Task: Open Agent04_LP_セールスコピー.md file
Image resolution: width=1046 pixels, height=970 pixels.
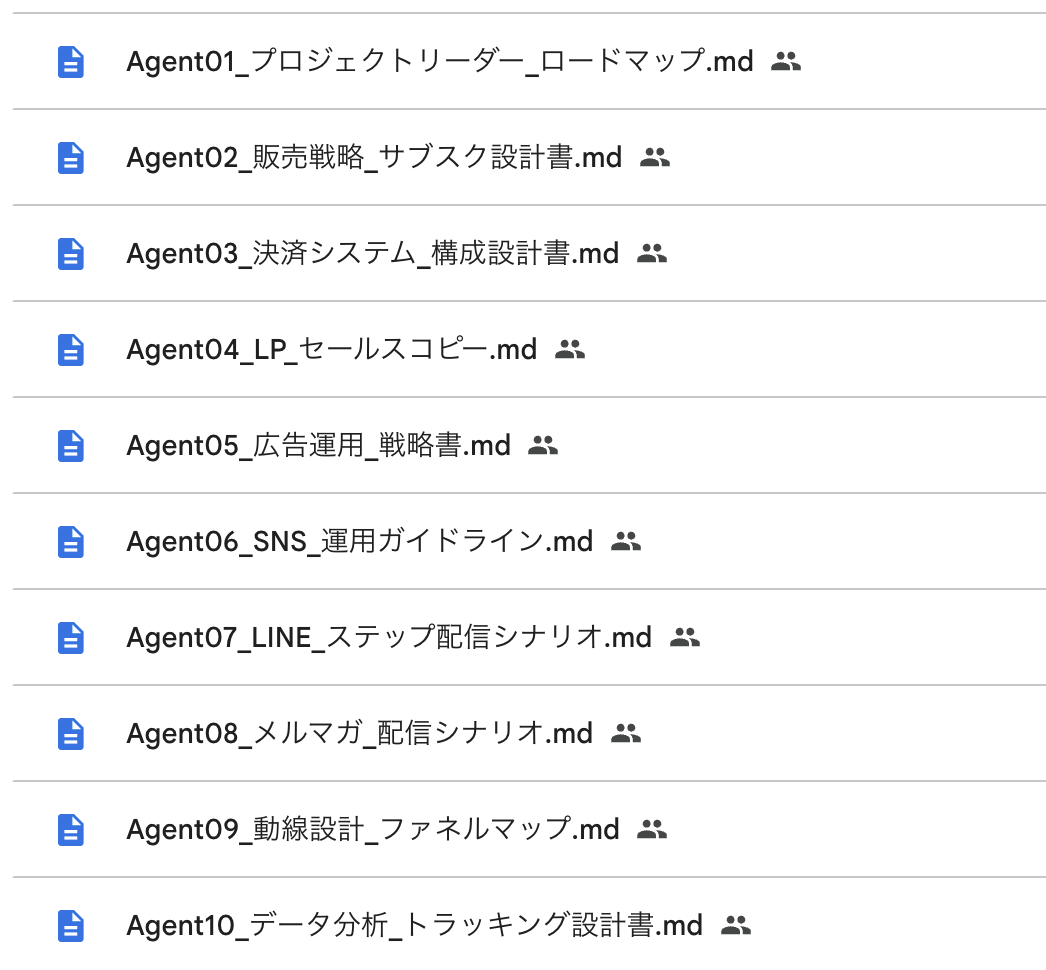Action: [x=331, y=350]
